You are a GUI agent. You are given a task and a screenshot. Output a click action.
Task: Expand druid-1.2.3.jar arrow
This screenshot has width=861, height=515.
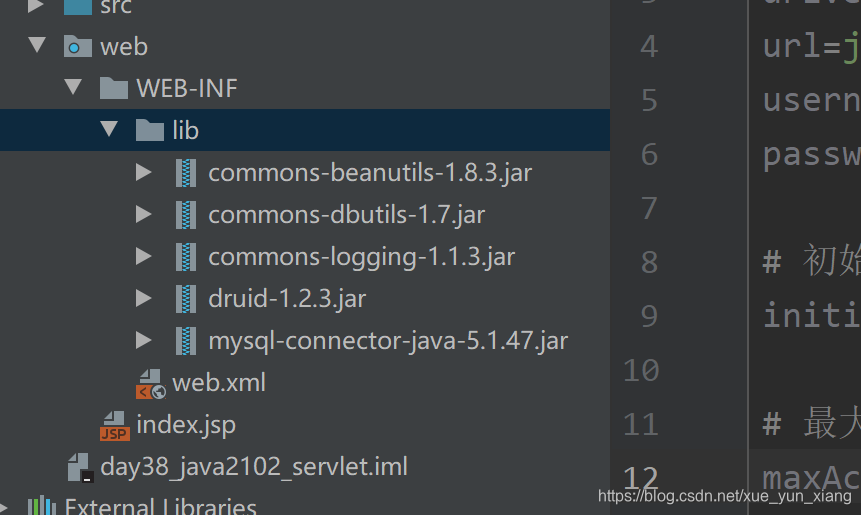[x=144, y=298]
